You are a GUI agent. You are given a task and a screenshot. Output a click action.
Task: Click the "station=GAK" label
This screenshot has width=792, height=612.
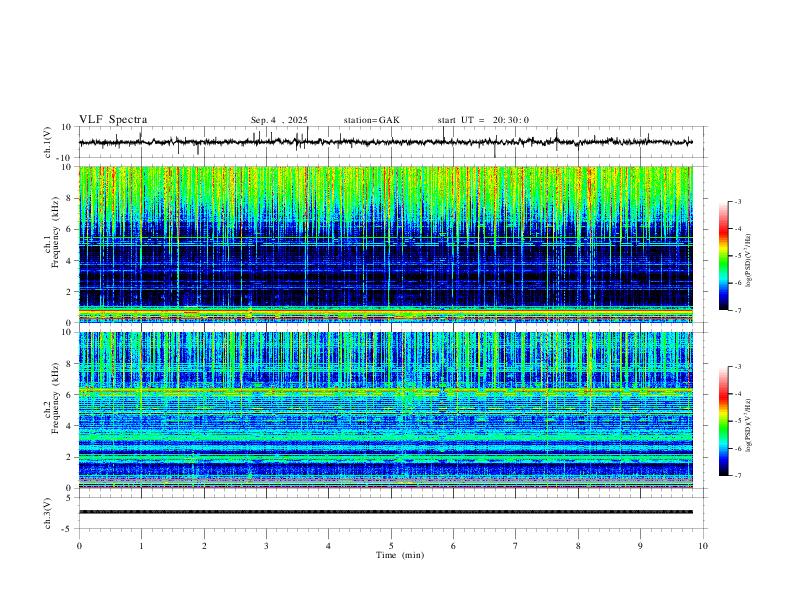[x=371, y=120]
